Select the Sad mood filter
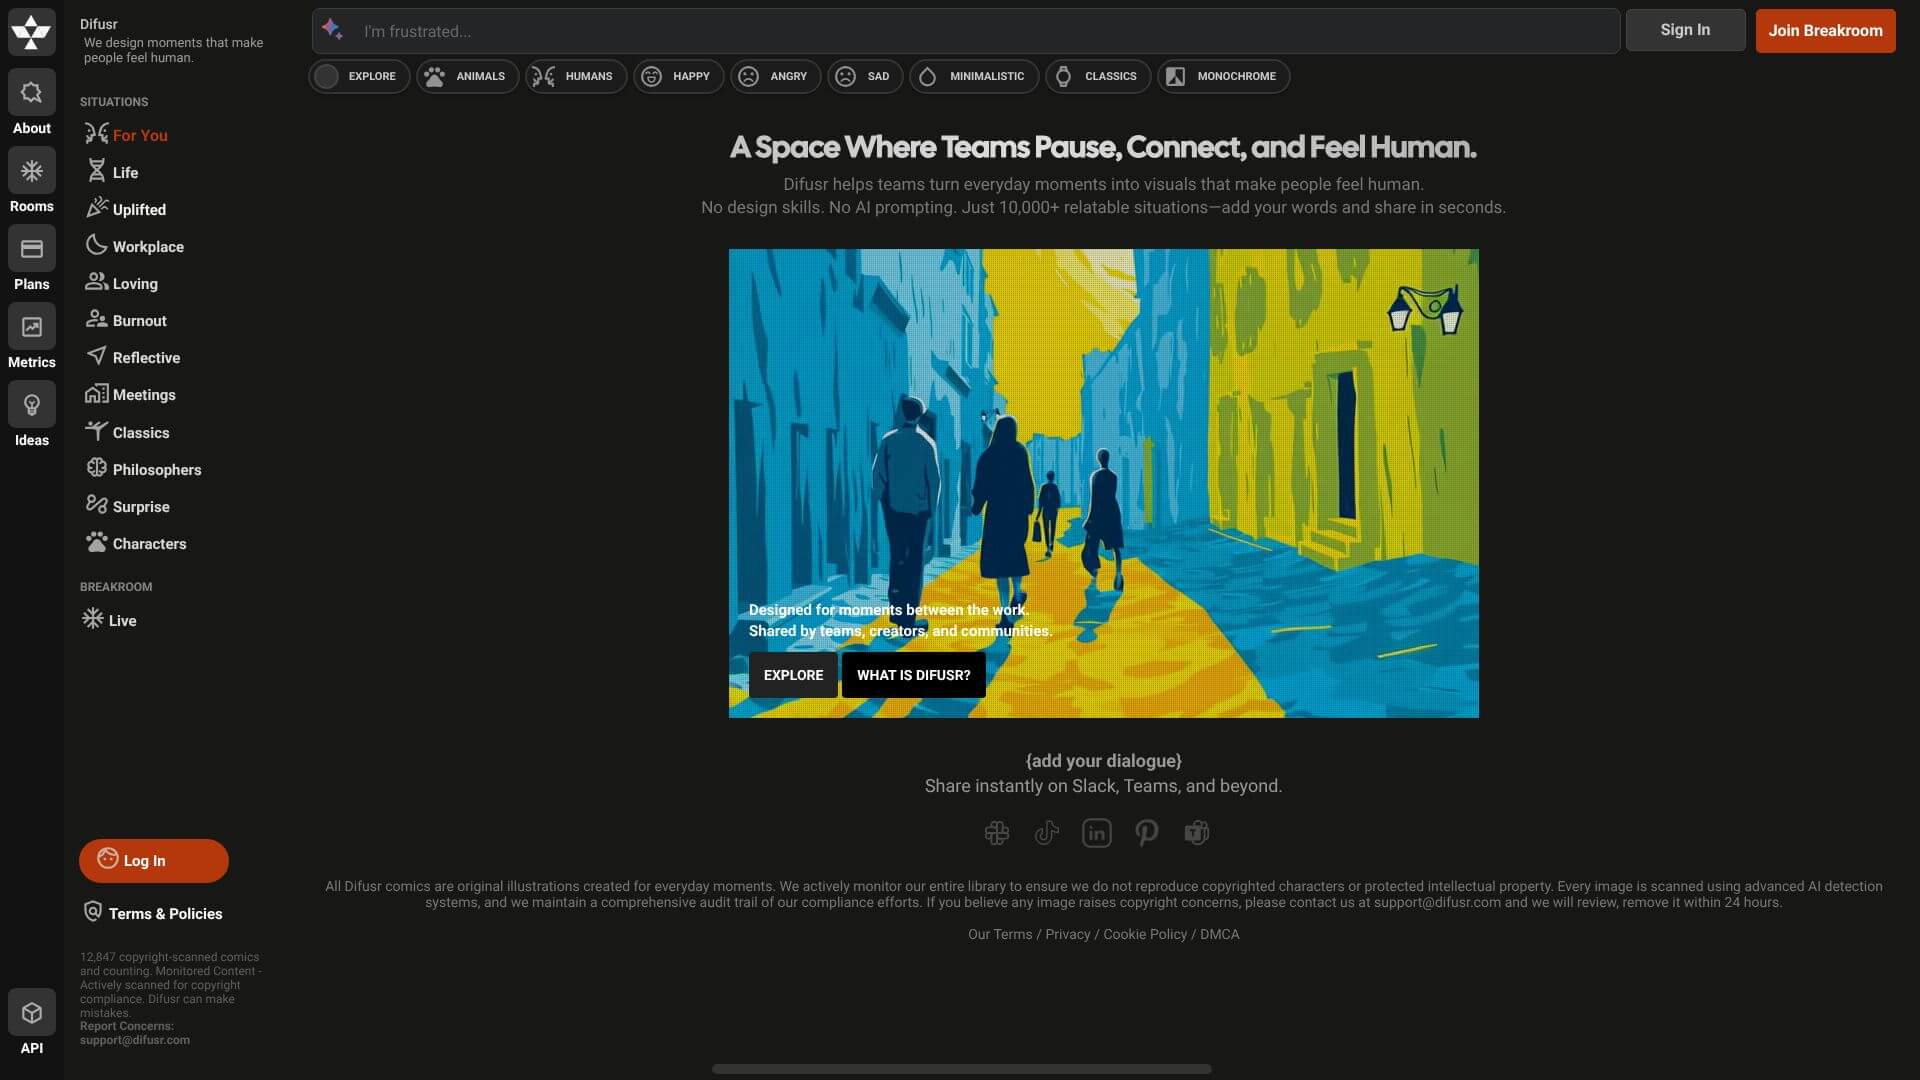Screen dimensions: 1920x1080 864,76
